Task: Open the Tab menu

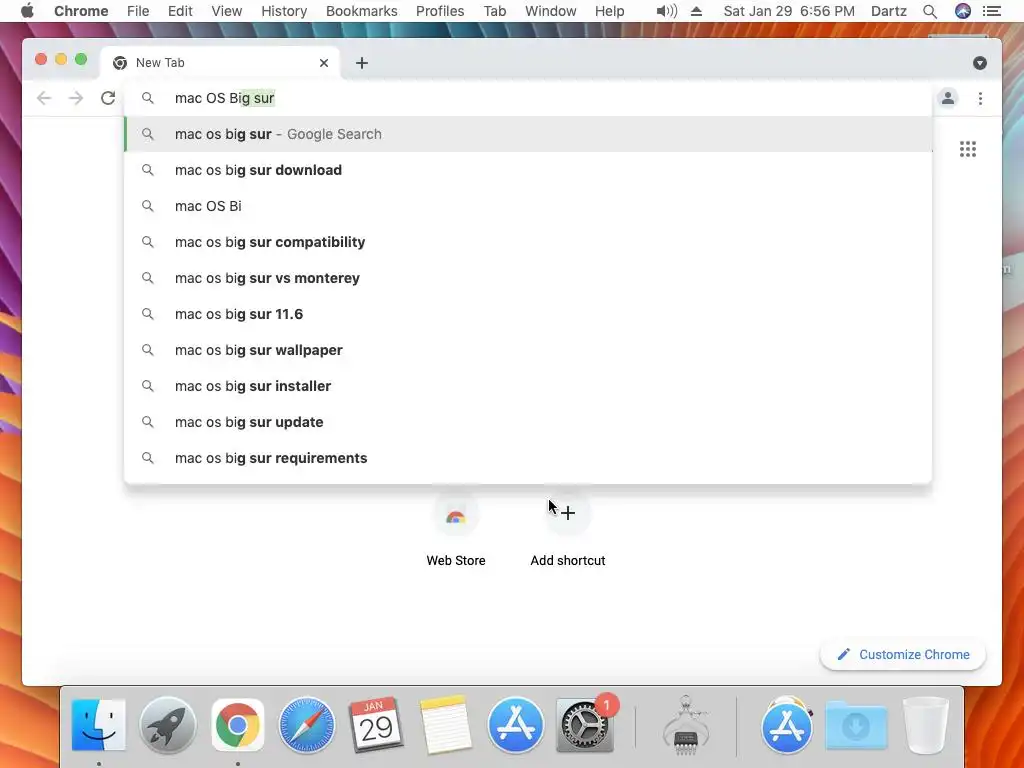Action: pyautogui.click(x=495, y=11)
